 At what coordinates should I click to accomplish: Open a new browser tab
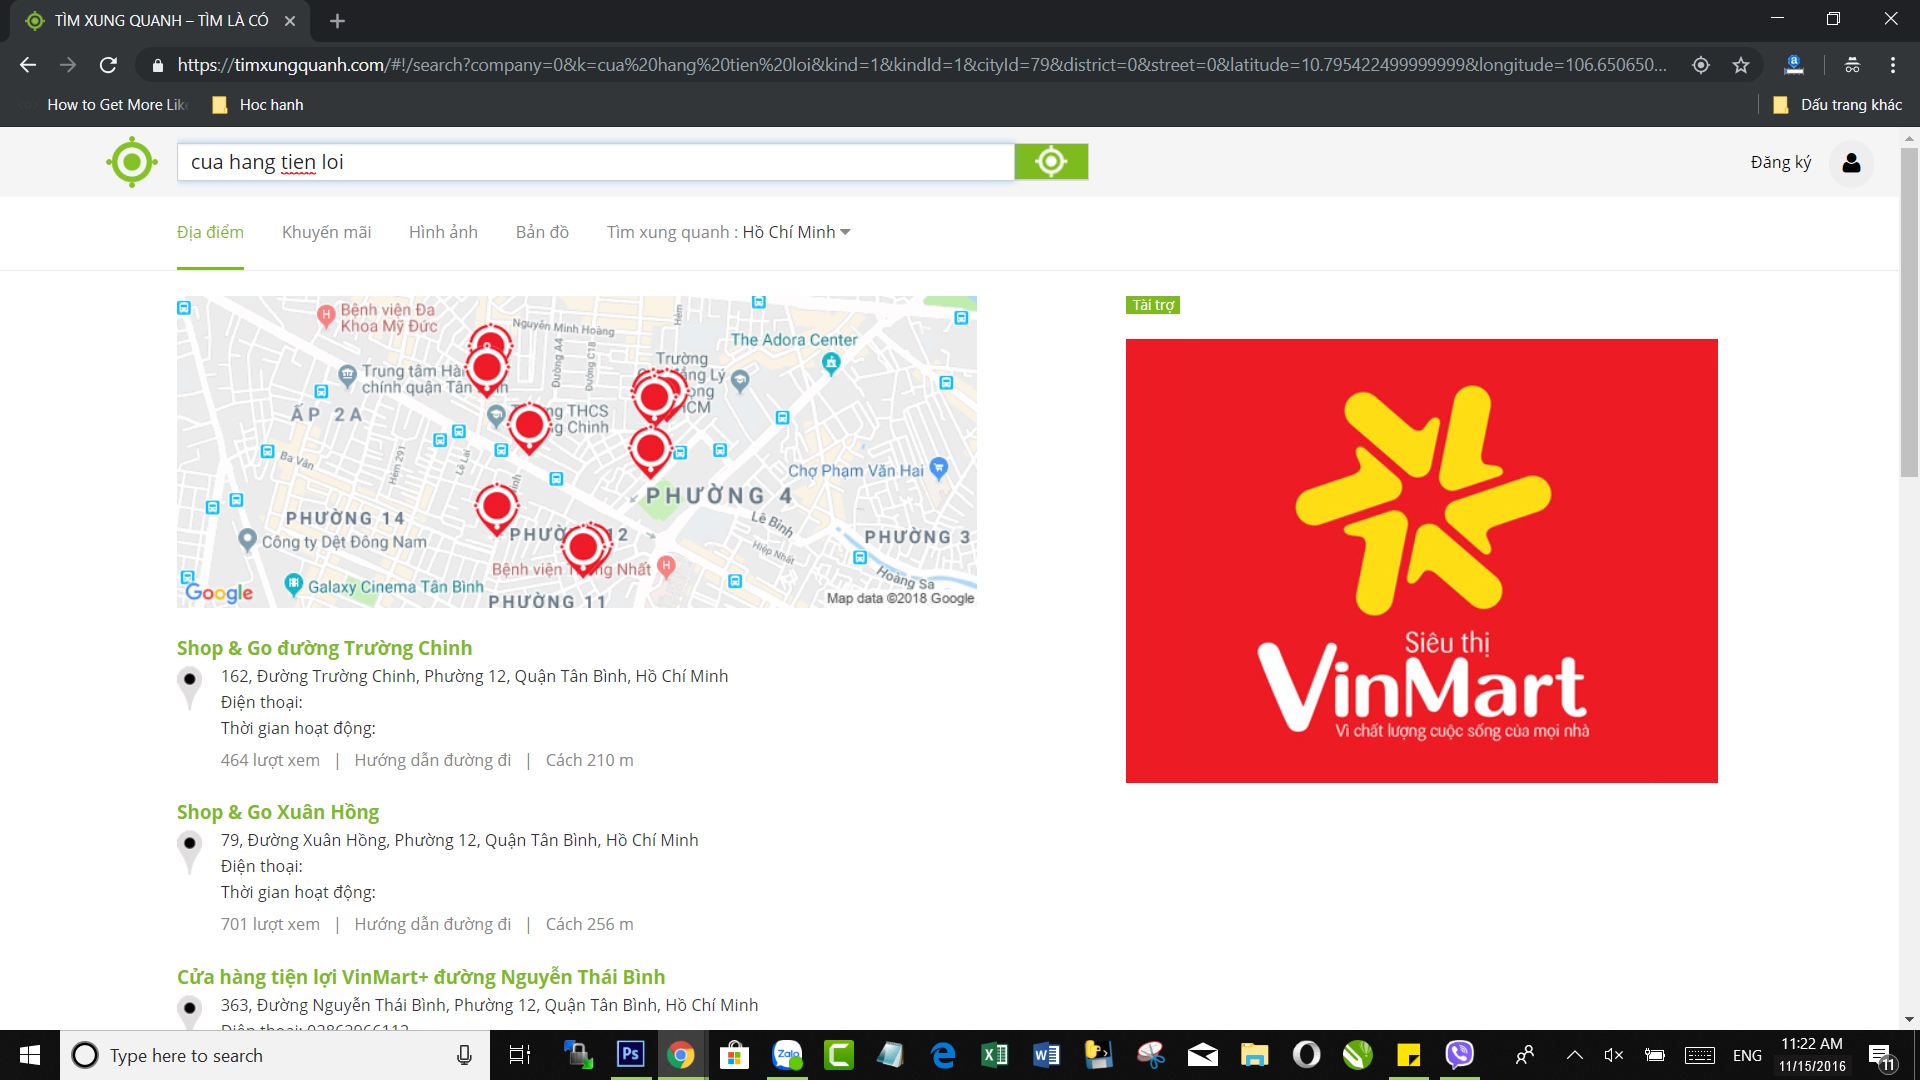point(337,21)
